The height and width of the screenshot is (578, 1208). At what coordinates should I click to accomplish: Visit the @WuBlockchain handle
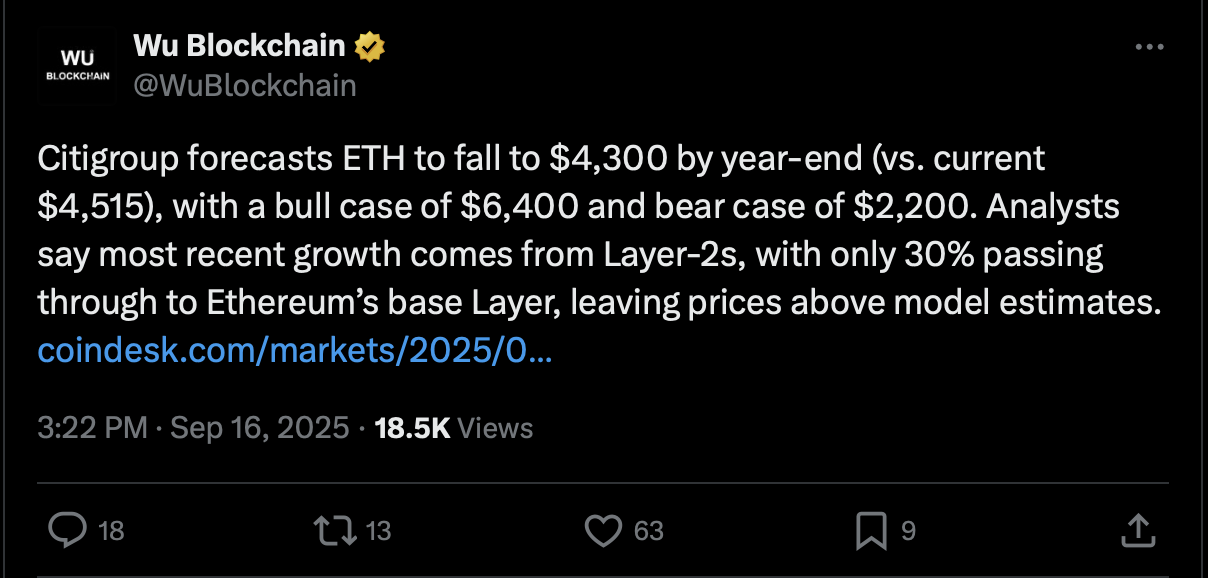click(242, 85)
